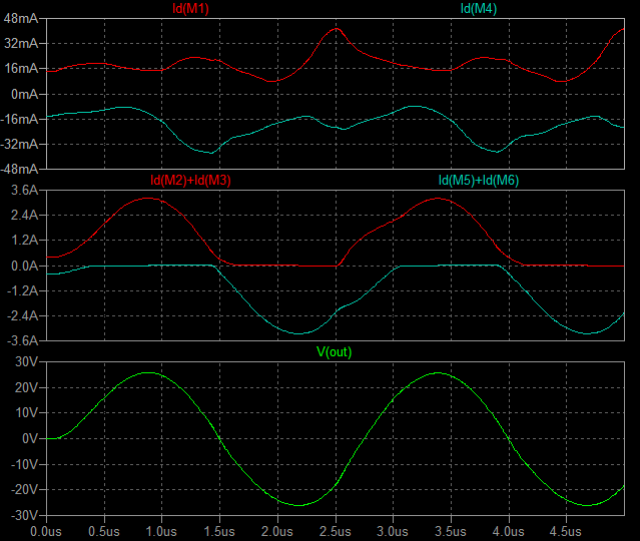Select the Id(M5)+Id(M6) trace label
640x541 pixels.
(478, 181)
